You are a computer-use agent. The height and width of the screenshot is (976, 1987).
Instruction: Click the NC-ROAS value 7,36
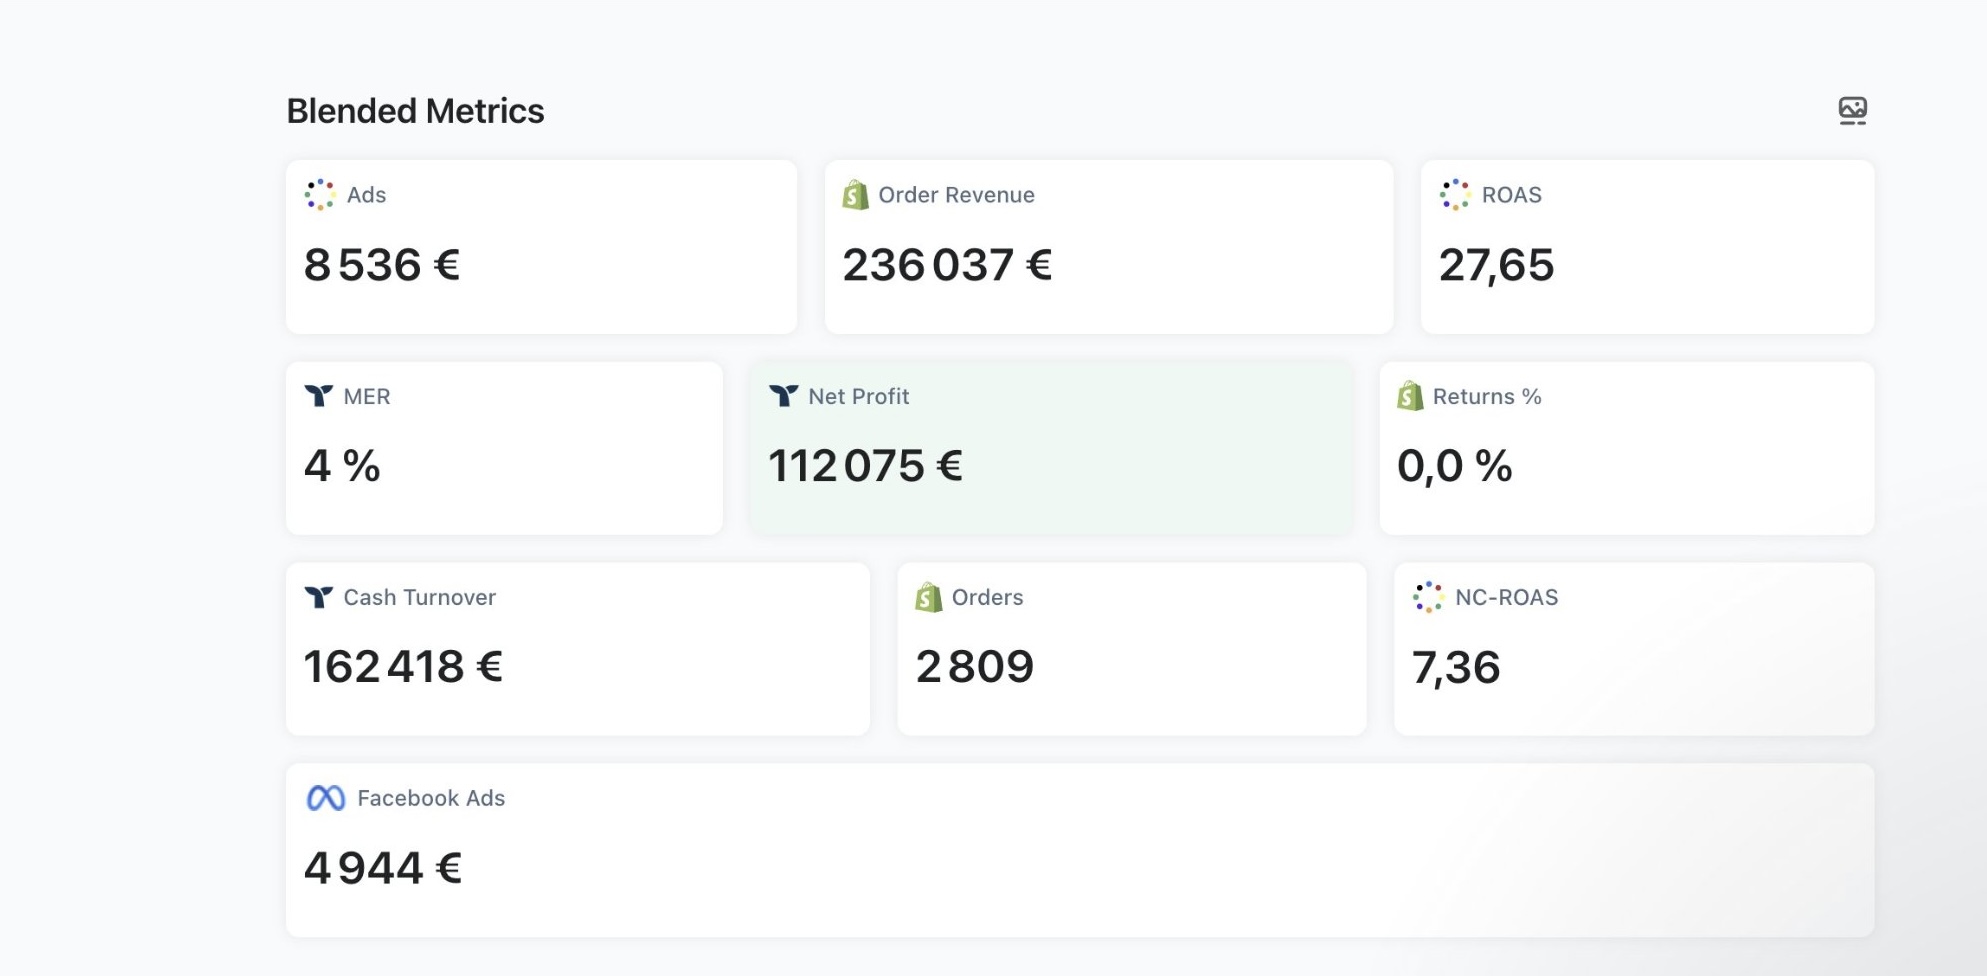1456,668
